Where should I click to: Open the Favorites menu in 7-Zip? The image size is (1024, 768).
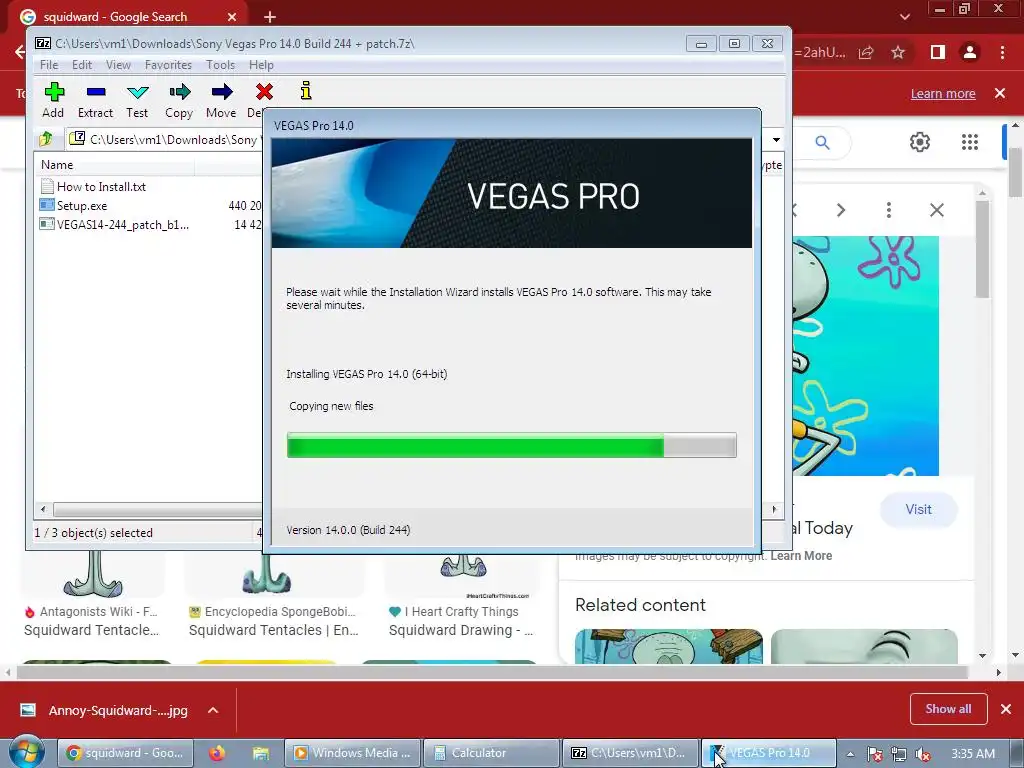(168, 65)
